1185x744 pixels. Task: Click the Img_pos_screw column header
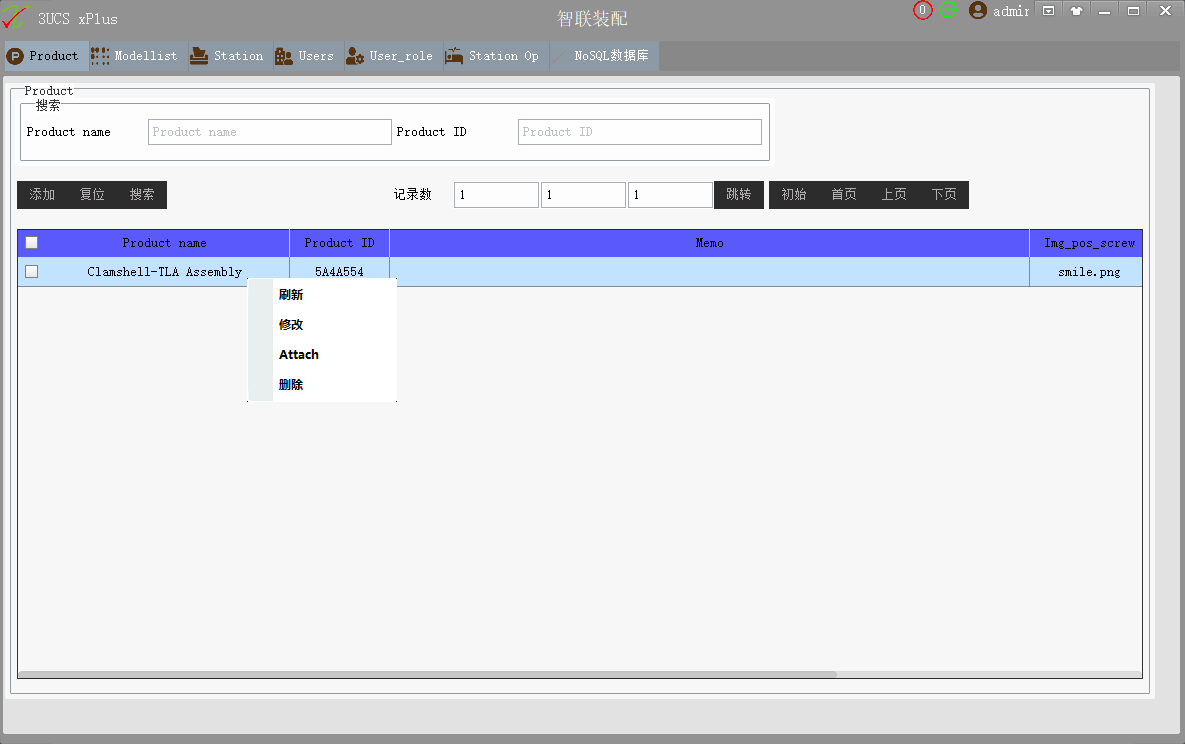[1088, 243]
